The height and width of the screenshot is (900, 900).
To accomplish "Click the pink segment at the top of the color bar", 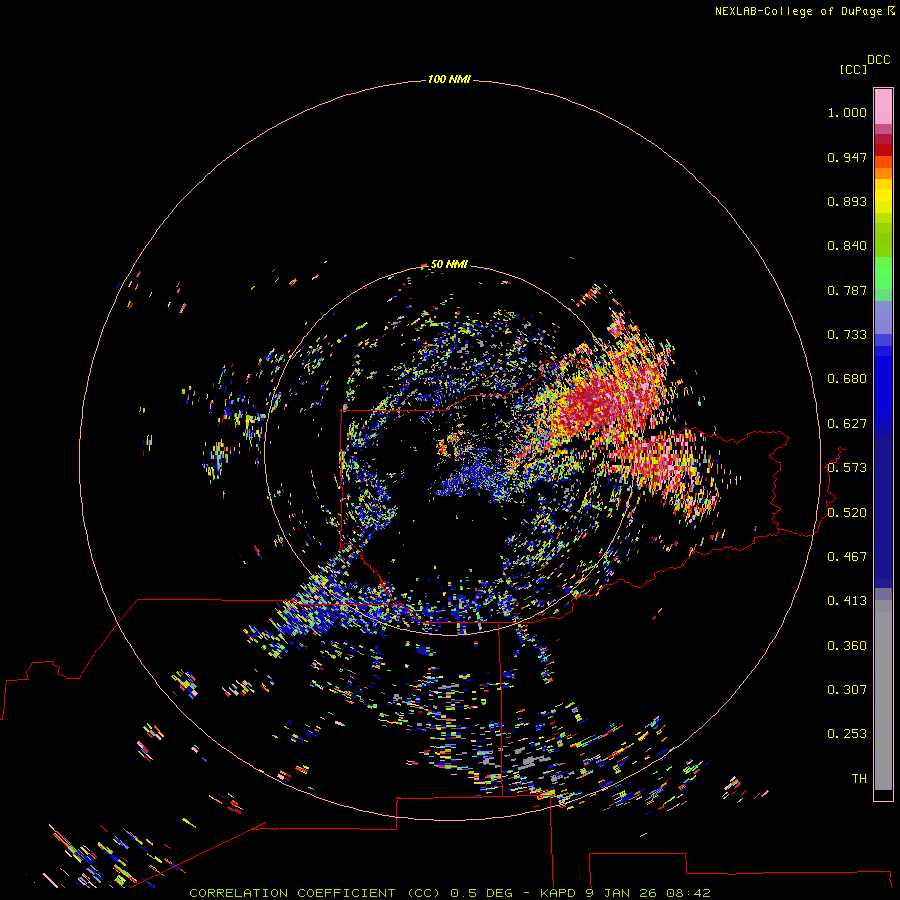I will pyautogui.click(x=883, y=107).
